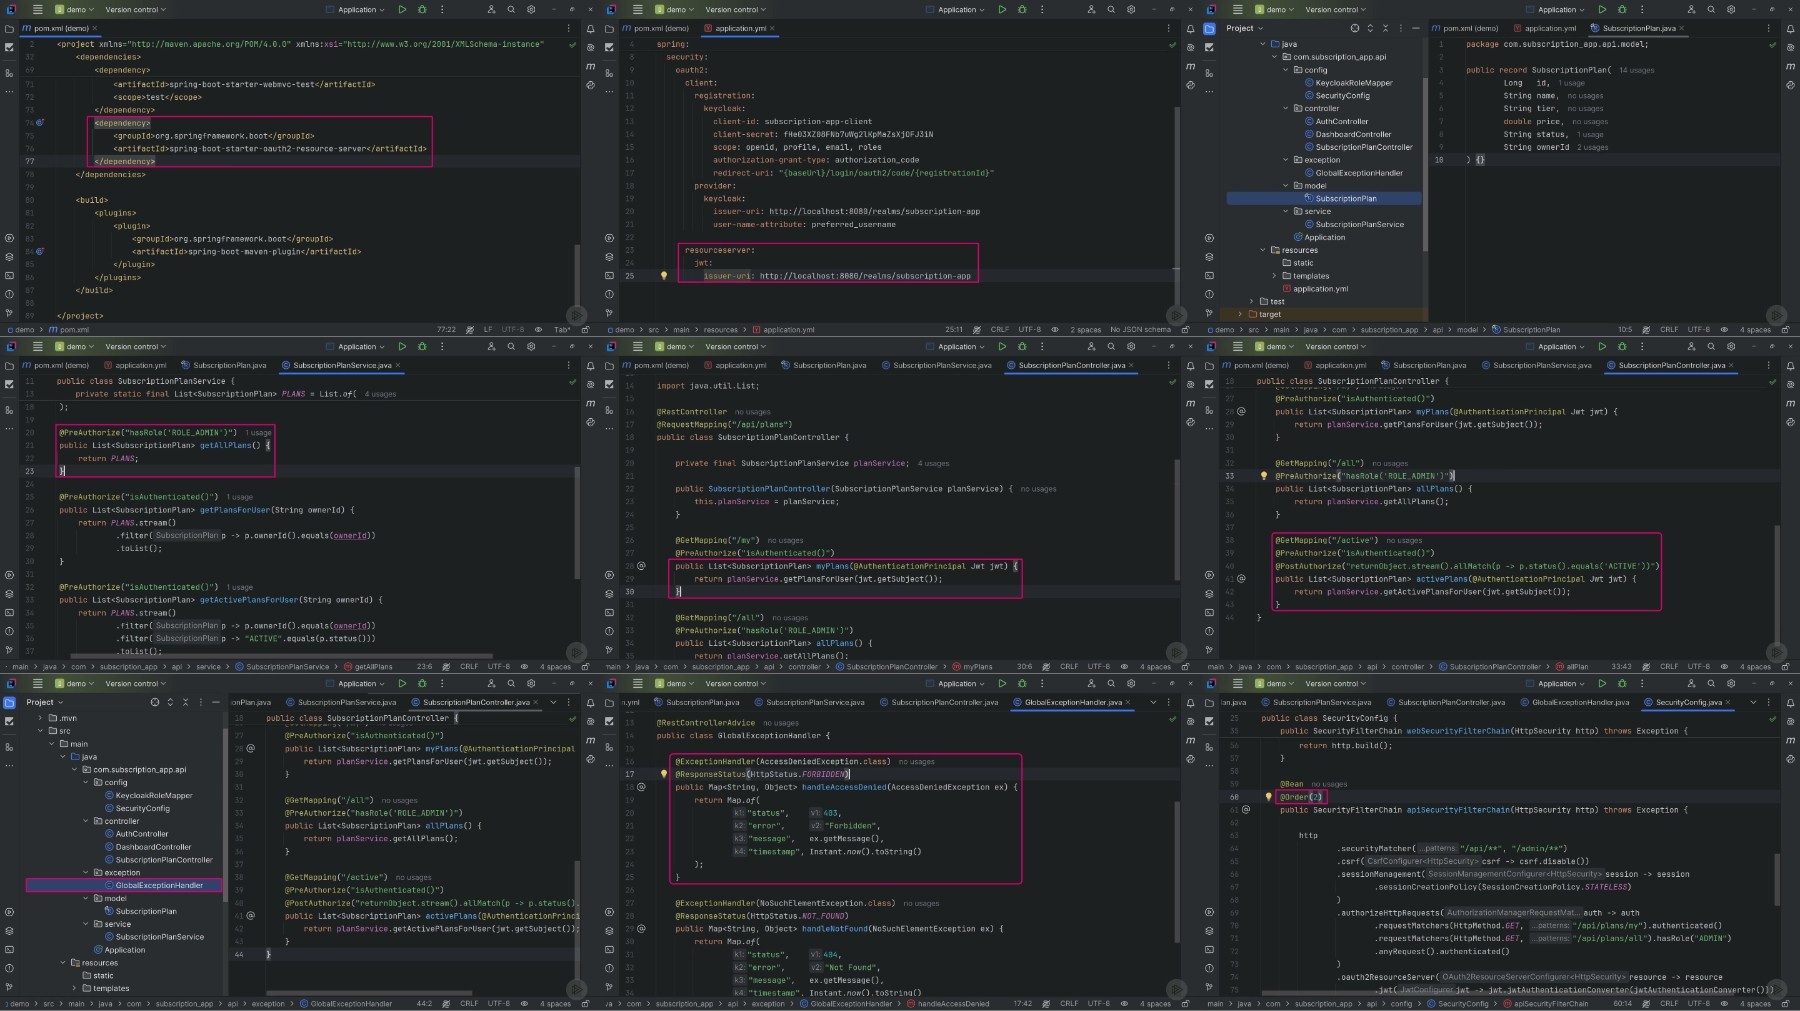
Task: Open more run actions kebab in active application.yml window
Action: click(1042, 9)
